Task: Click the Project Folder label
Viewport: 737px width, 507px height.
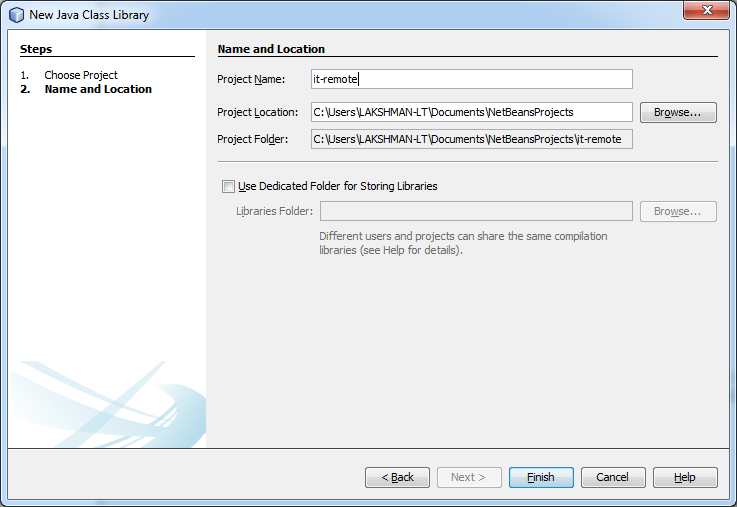Action: coord(252,140)
